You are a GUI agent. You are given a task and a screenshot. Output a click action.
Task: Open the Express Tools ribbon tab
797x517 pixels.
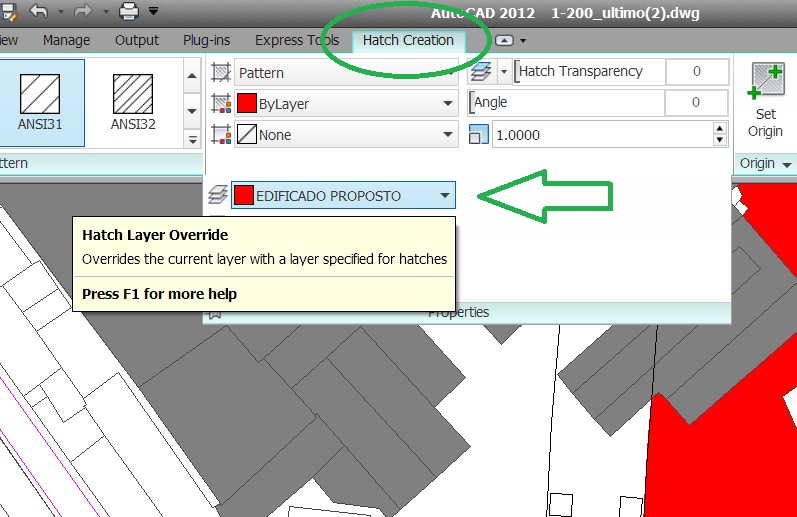[297, 40]
